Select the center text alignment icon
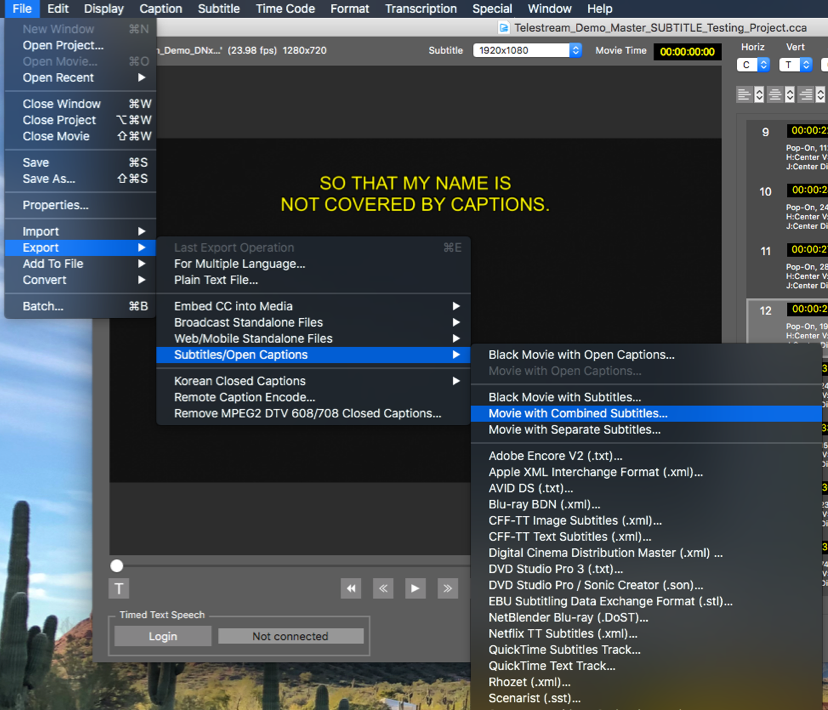The width and height of the screenshot is (828, 710). click(774, 94)
